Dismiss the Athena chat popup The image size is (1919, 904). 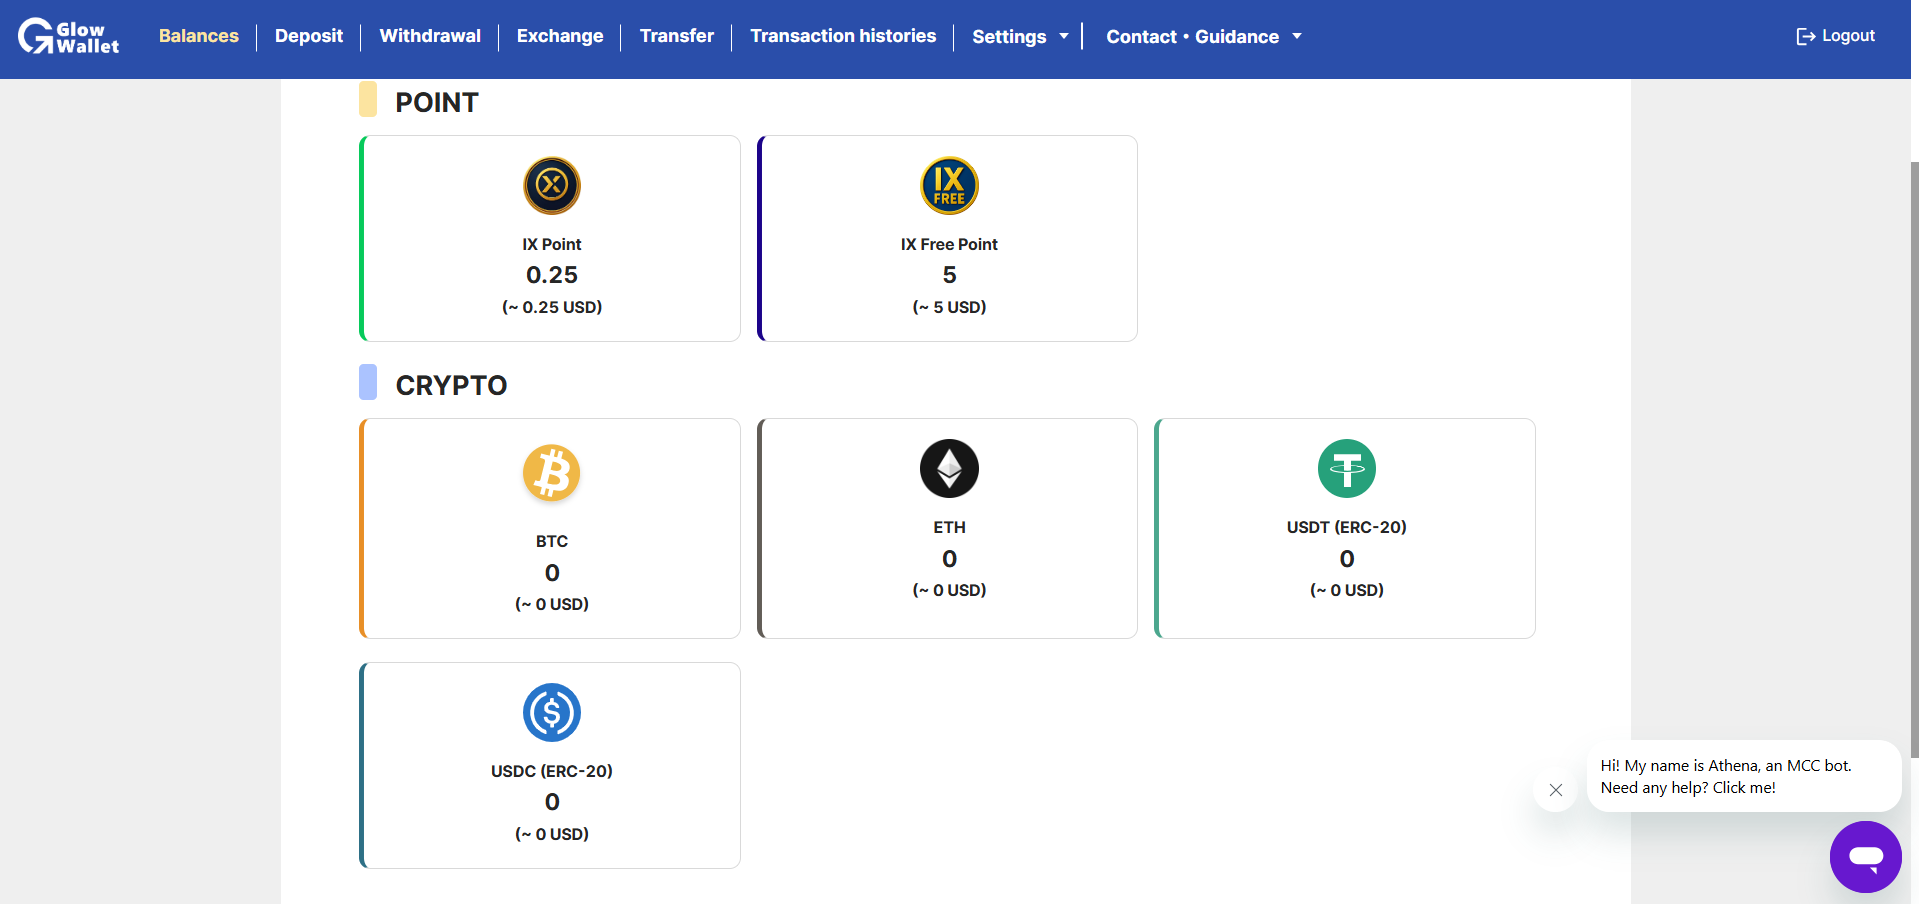pos(1556,790)
